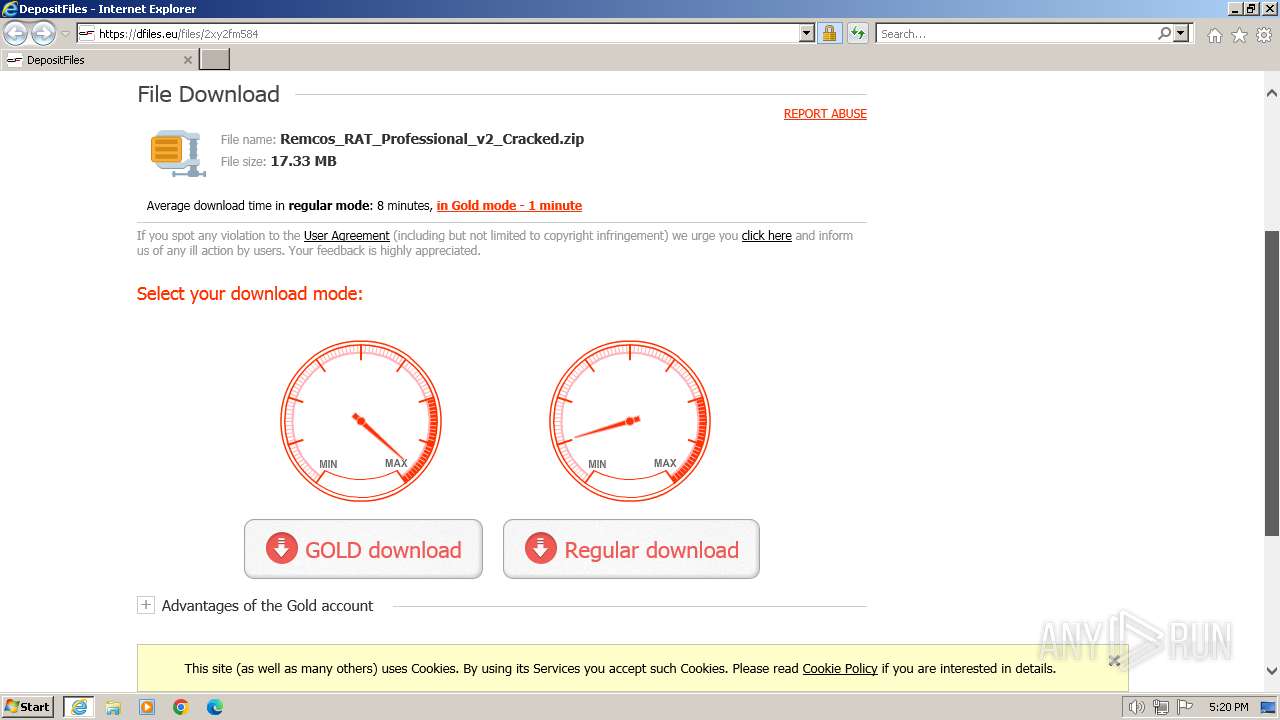
Task: Click the file name Remcos_RAT_Professional_v2_Cracked.zip
Action: click(x=432, y=139)
